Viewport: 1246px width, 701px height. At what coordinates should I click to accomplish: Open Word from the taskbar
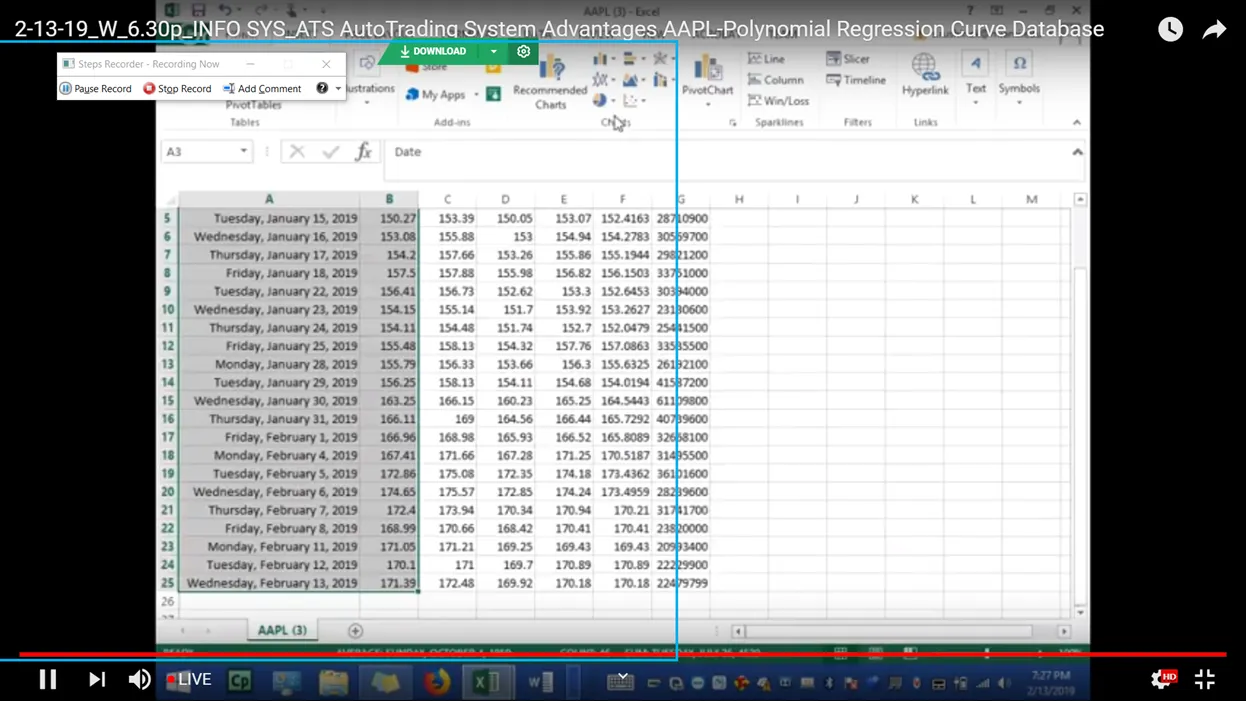point(540,683)
